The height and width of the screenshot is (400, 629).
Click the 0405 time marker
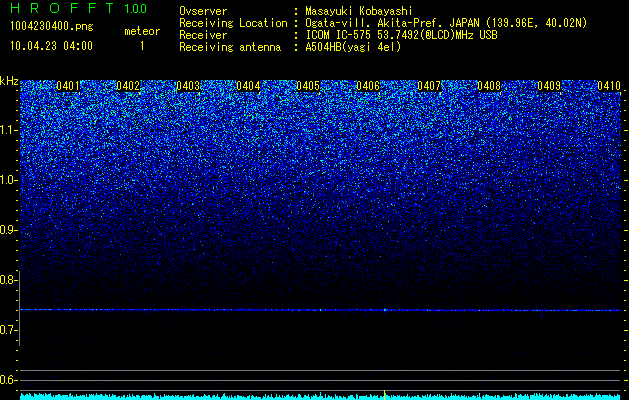(308, 86)
